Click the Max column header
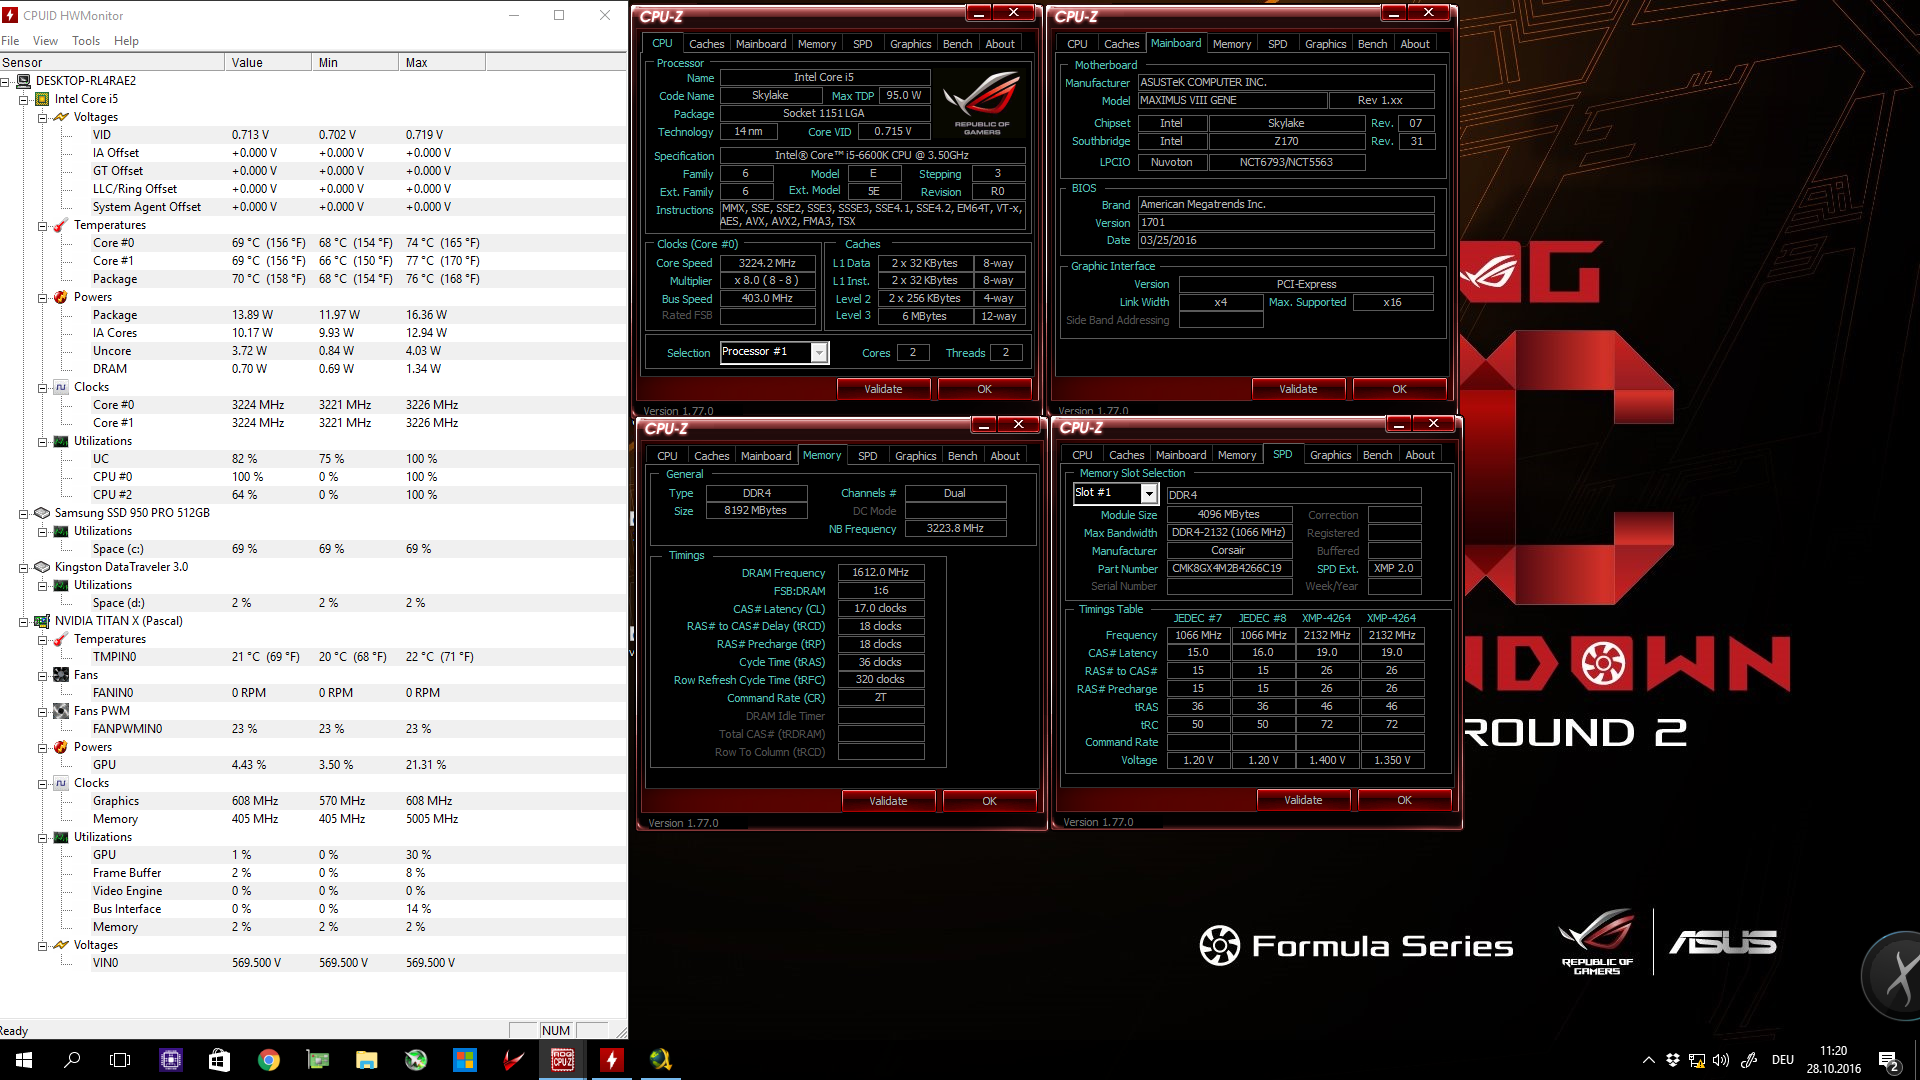This screenshot has height=1080, width=1920. [x=442, y=62]
